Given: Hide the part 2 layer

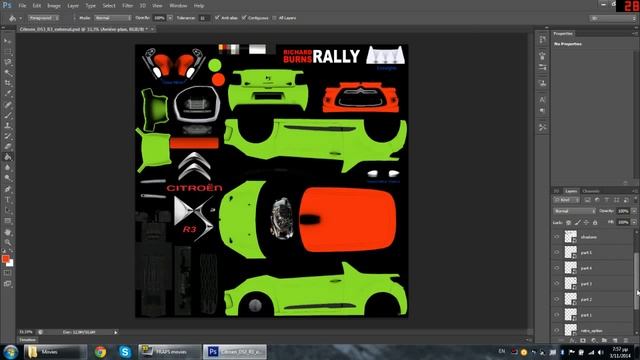Looking at the screenshot, I should pos(557,299).
